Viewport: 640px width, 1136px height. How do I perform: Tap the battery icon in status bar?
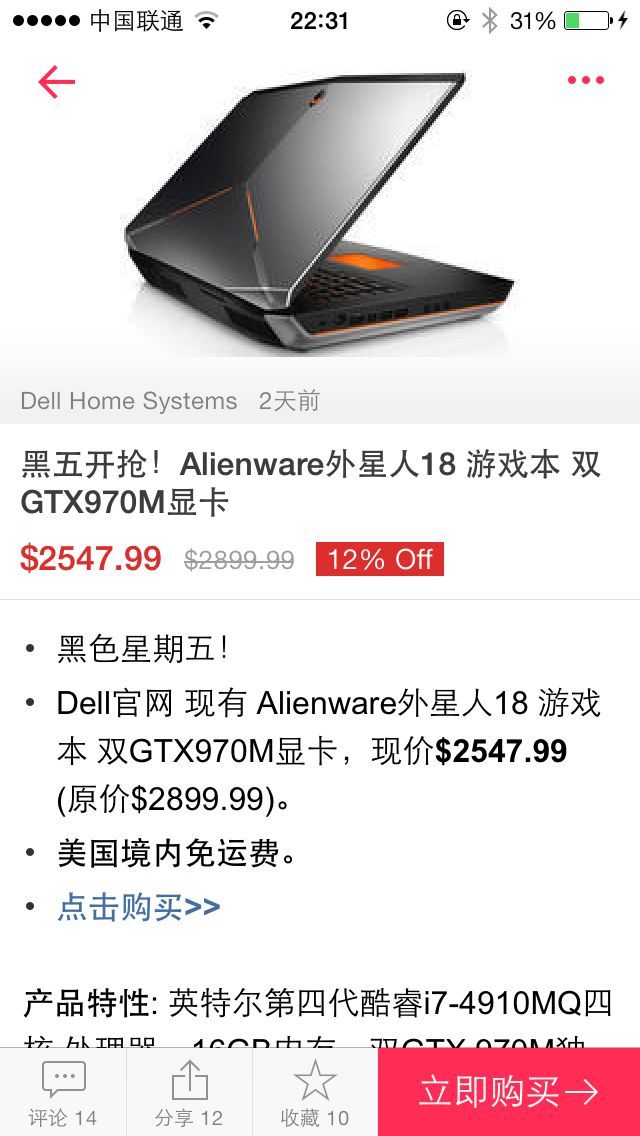tap(587, 20)
